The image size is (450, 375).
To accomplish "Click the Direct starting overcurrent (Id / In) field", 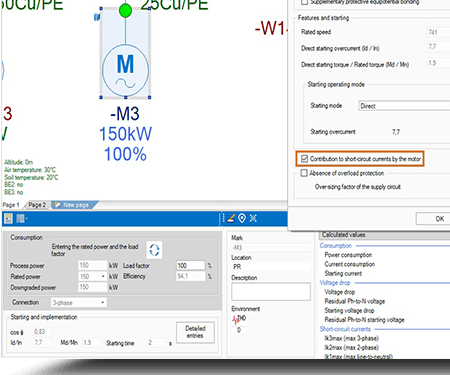I will (438, 47).
